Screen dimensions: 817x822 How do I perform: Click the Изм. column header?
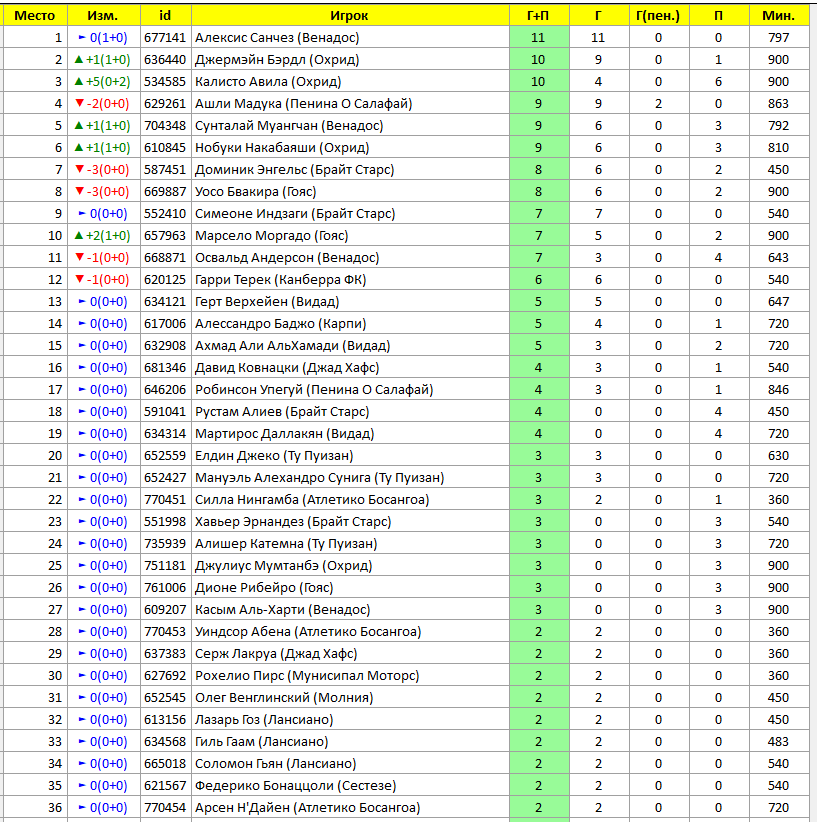coord(104,16)
